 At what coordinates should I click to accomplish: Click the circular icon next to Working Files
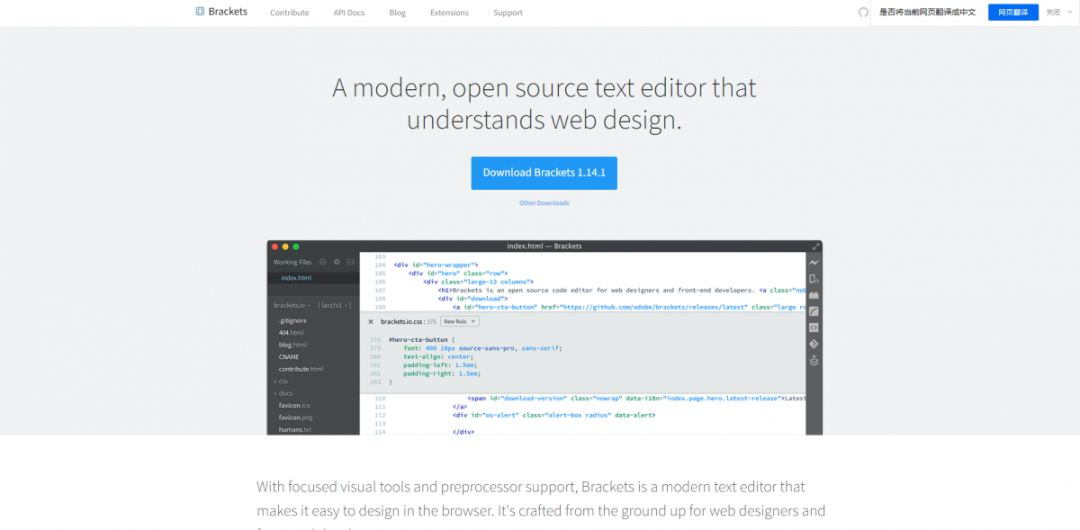tap(322, 262)
